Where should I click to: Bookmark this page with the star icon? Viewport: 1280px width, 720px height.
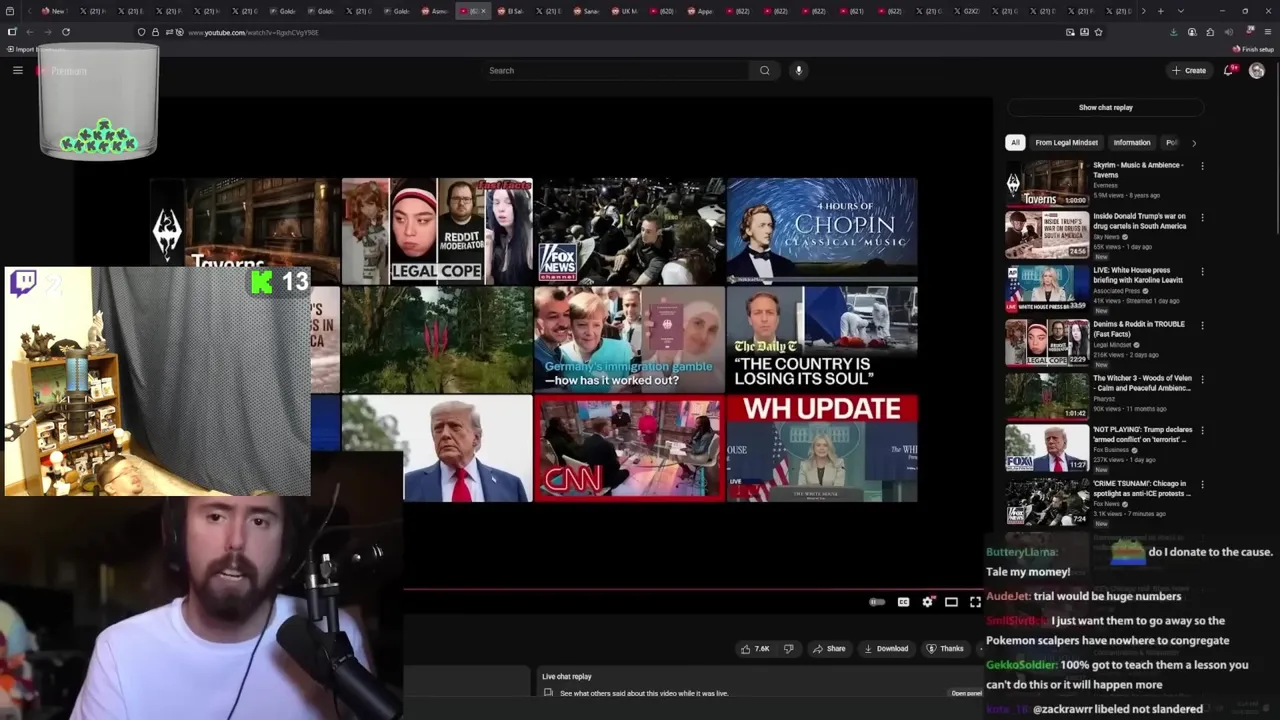click(1098, 32)
